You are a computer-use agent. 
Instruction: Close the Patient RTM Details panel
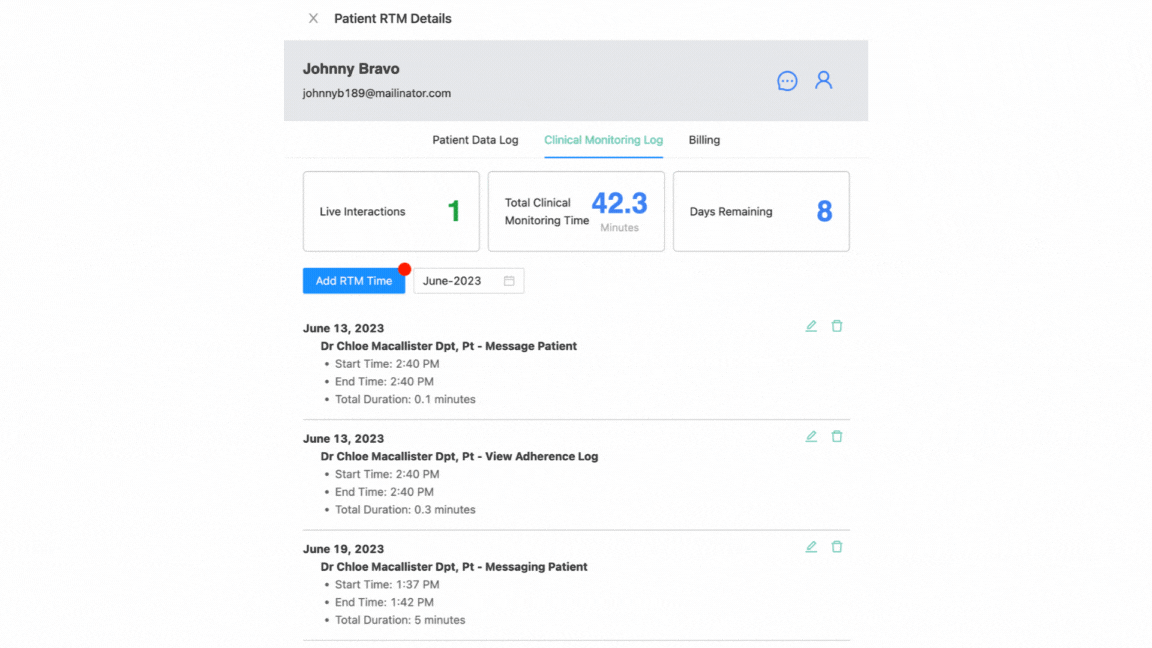tap(313, 18)
